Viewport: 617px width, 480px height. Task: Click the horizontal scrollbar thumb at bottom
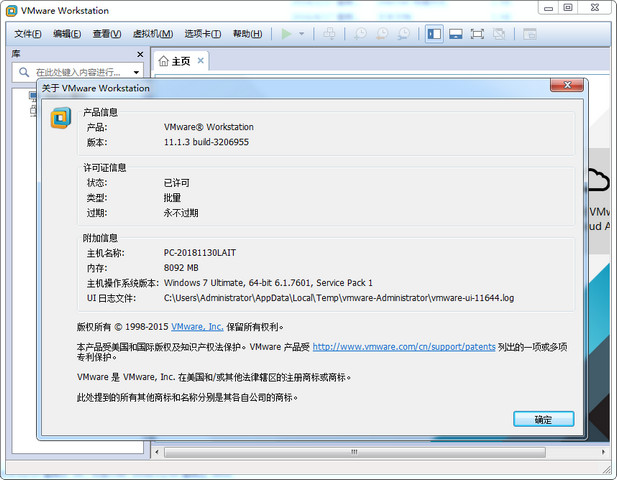pyautogui.click(x=355, y=452)
